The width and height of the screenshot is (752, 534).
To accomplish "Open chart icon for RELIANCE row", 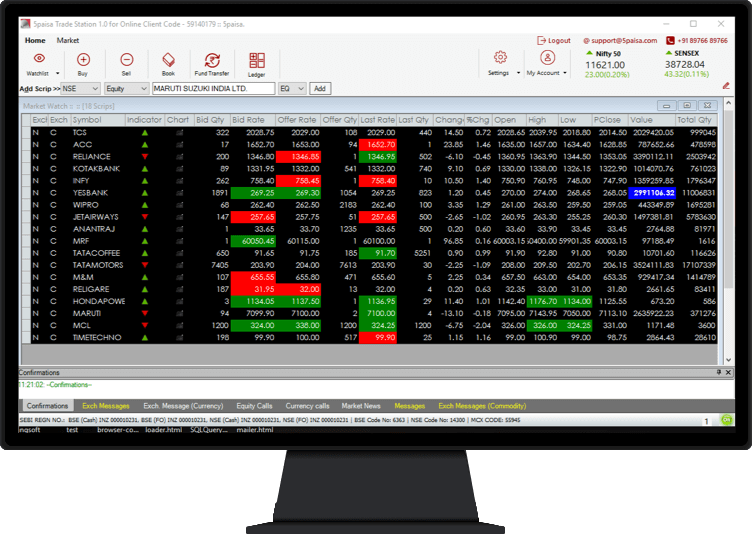I will coord(179,157).
